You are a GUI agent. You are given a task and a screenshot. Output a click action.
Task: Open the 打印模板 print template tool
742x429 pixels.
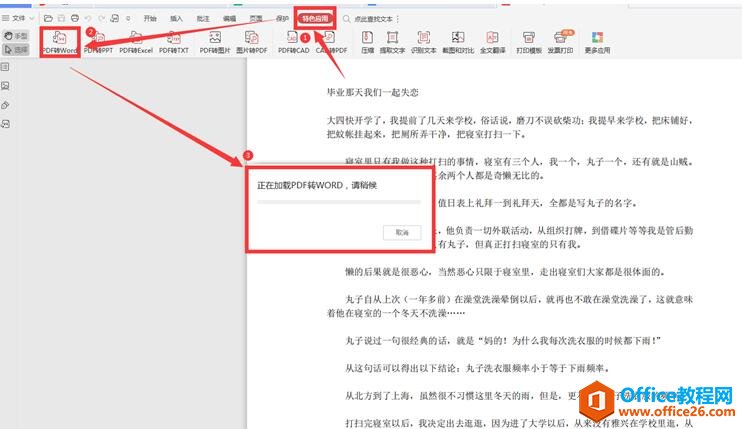coord(529,42)
